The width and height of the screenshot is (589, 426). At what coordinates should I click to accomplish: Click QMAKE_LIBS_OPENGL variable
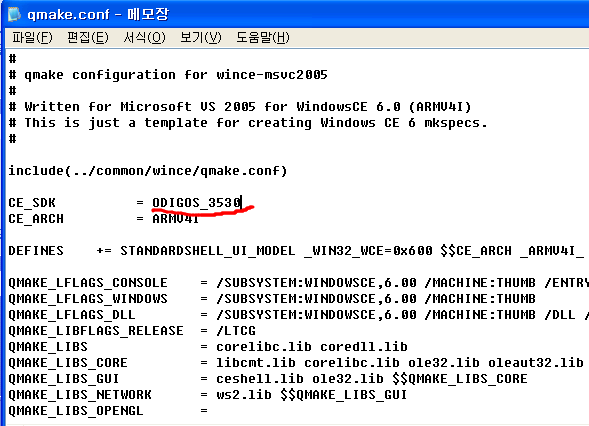(76, 410)
